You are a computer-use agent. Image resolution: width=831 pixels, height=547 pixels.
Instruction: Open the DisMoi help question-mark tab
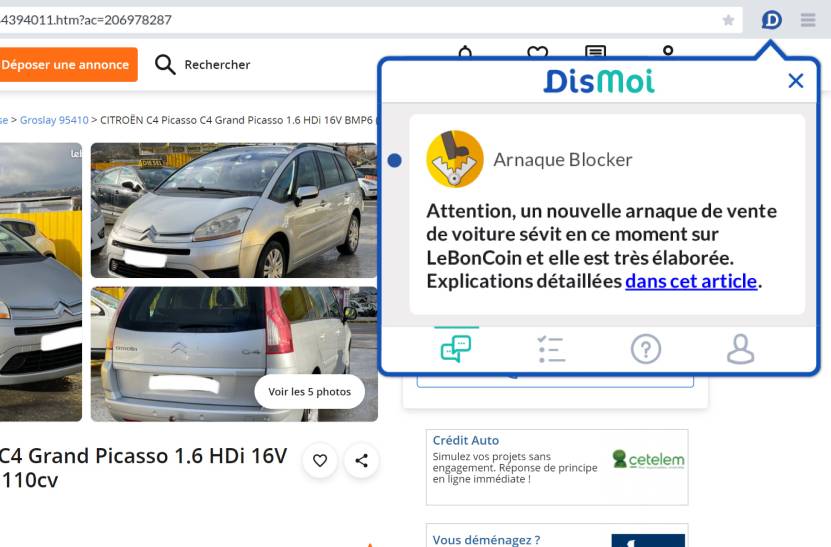(x=646, y=349)
